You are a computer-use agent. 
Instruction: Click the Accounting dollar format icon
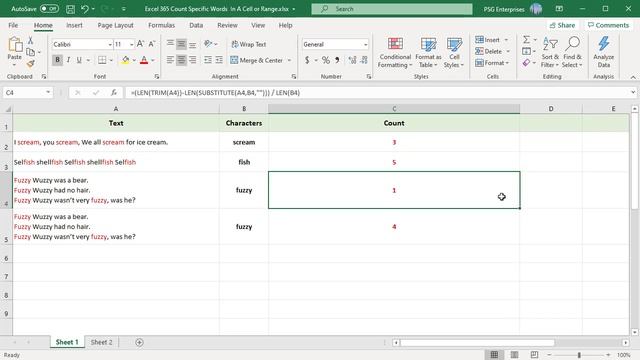pyautogui.click(x=307, y=60)
